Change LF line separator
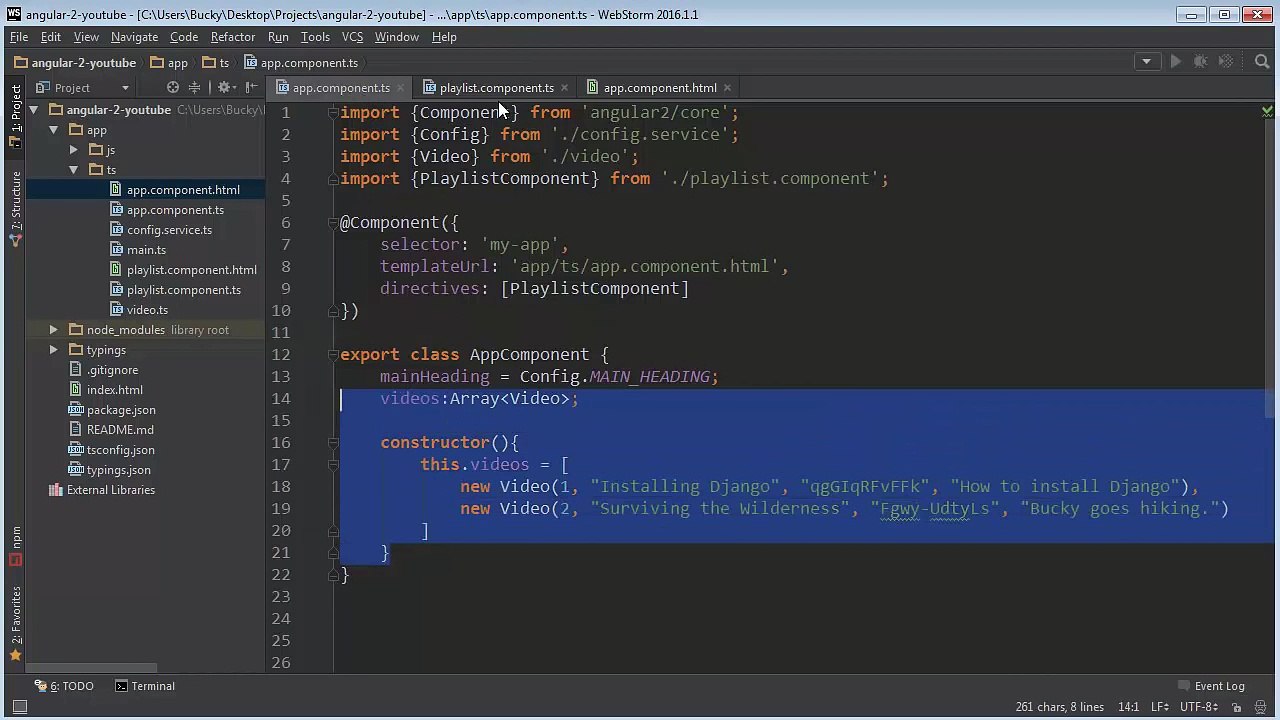 (1161, 707)
